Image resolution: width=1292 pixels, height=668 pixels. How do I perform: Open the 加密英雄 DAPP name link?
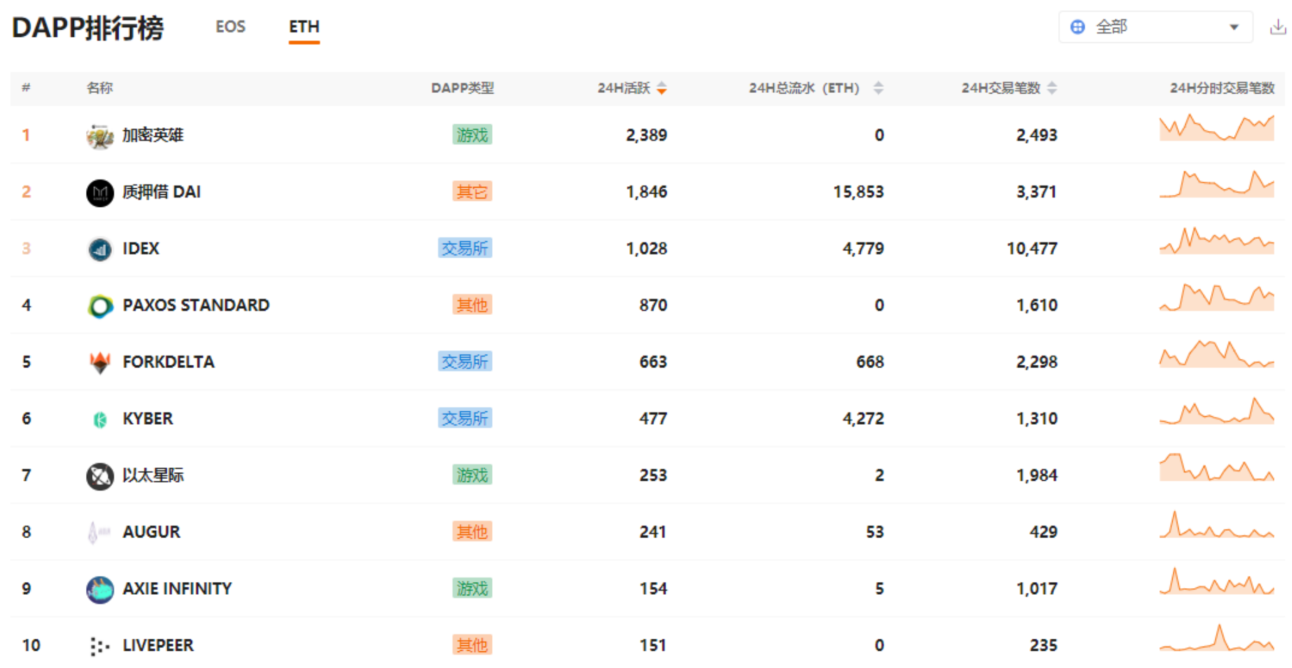coord(153,135)
